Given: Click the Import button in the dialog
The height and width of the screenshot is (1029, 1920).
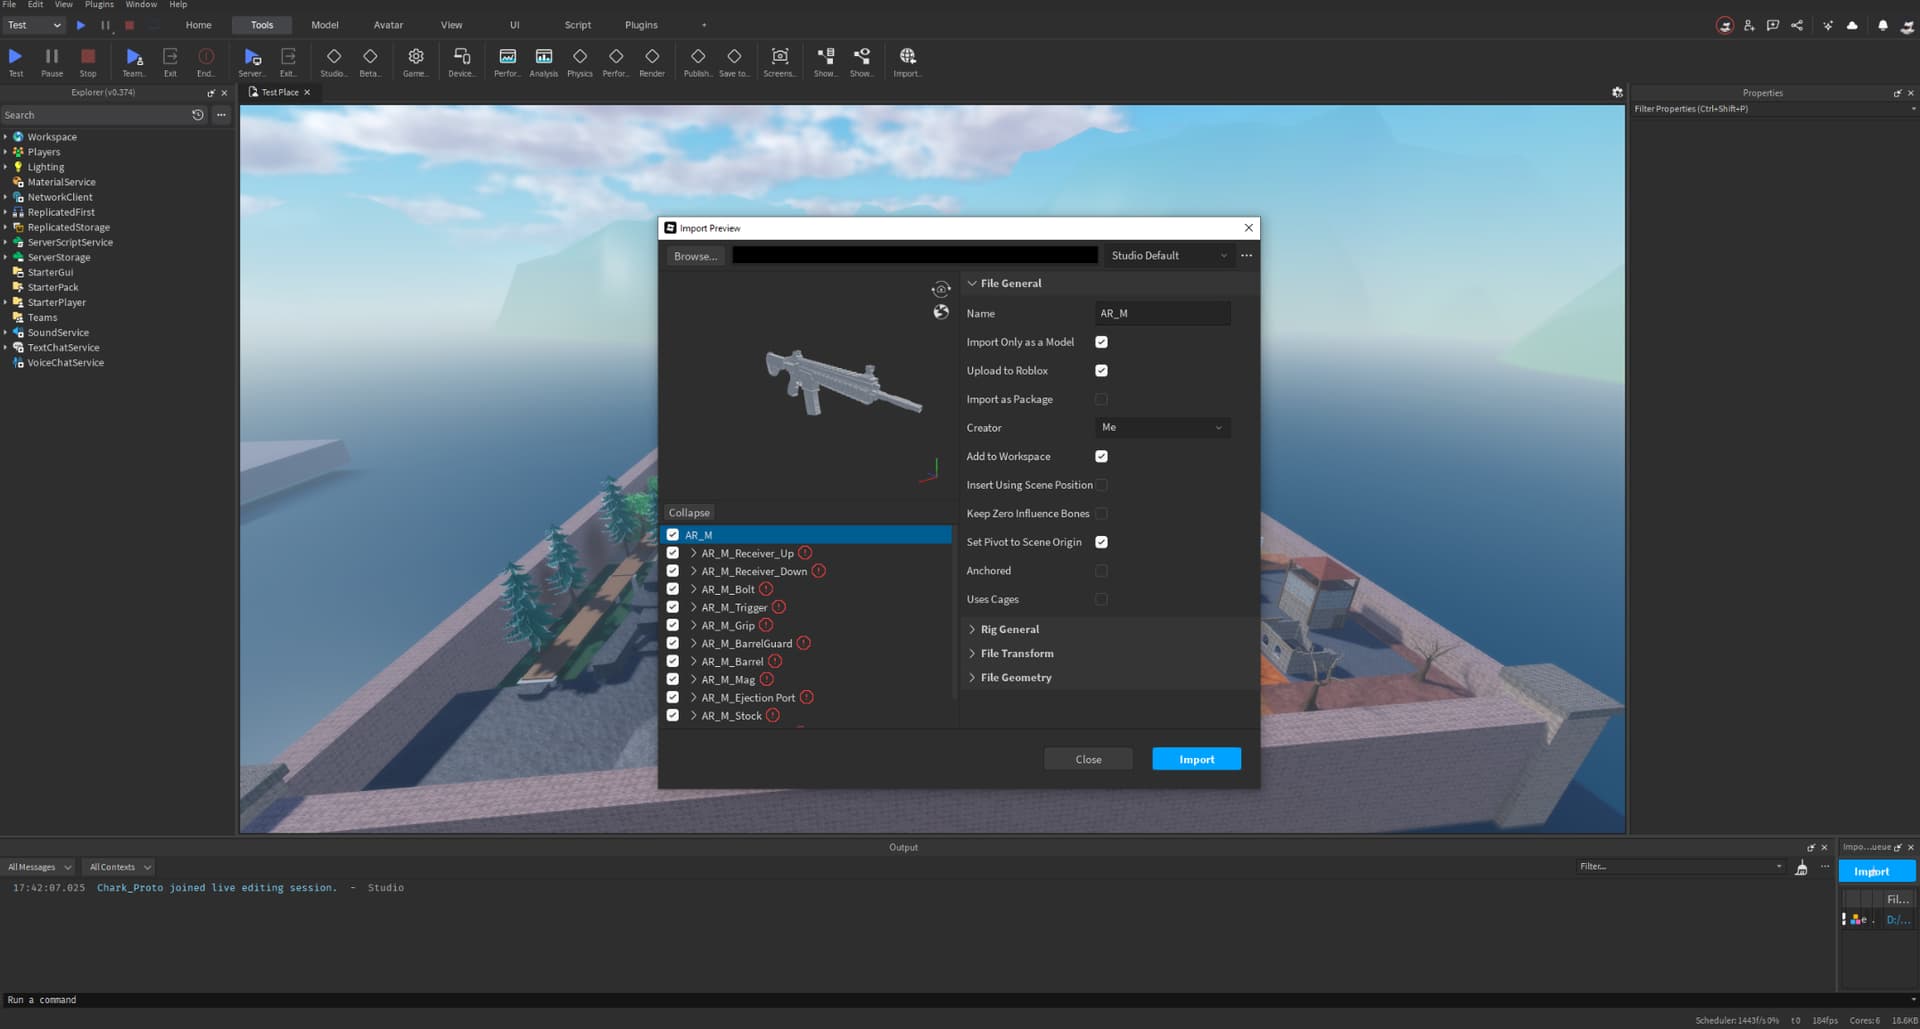Looking at the screenshot, I should pyautogui.click(x=1196, y=758).
